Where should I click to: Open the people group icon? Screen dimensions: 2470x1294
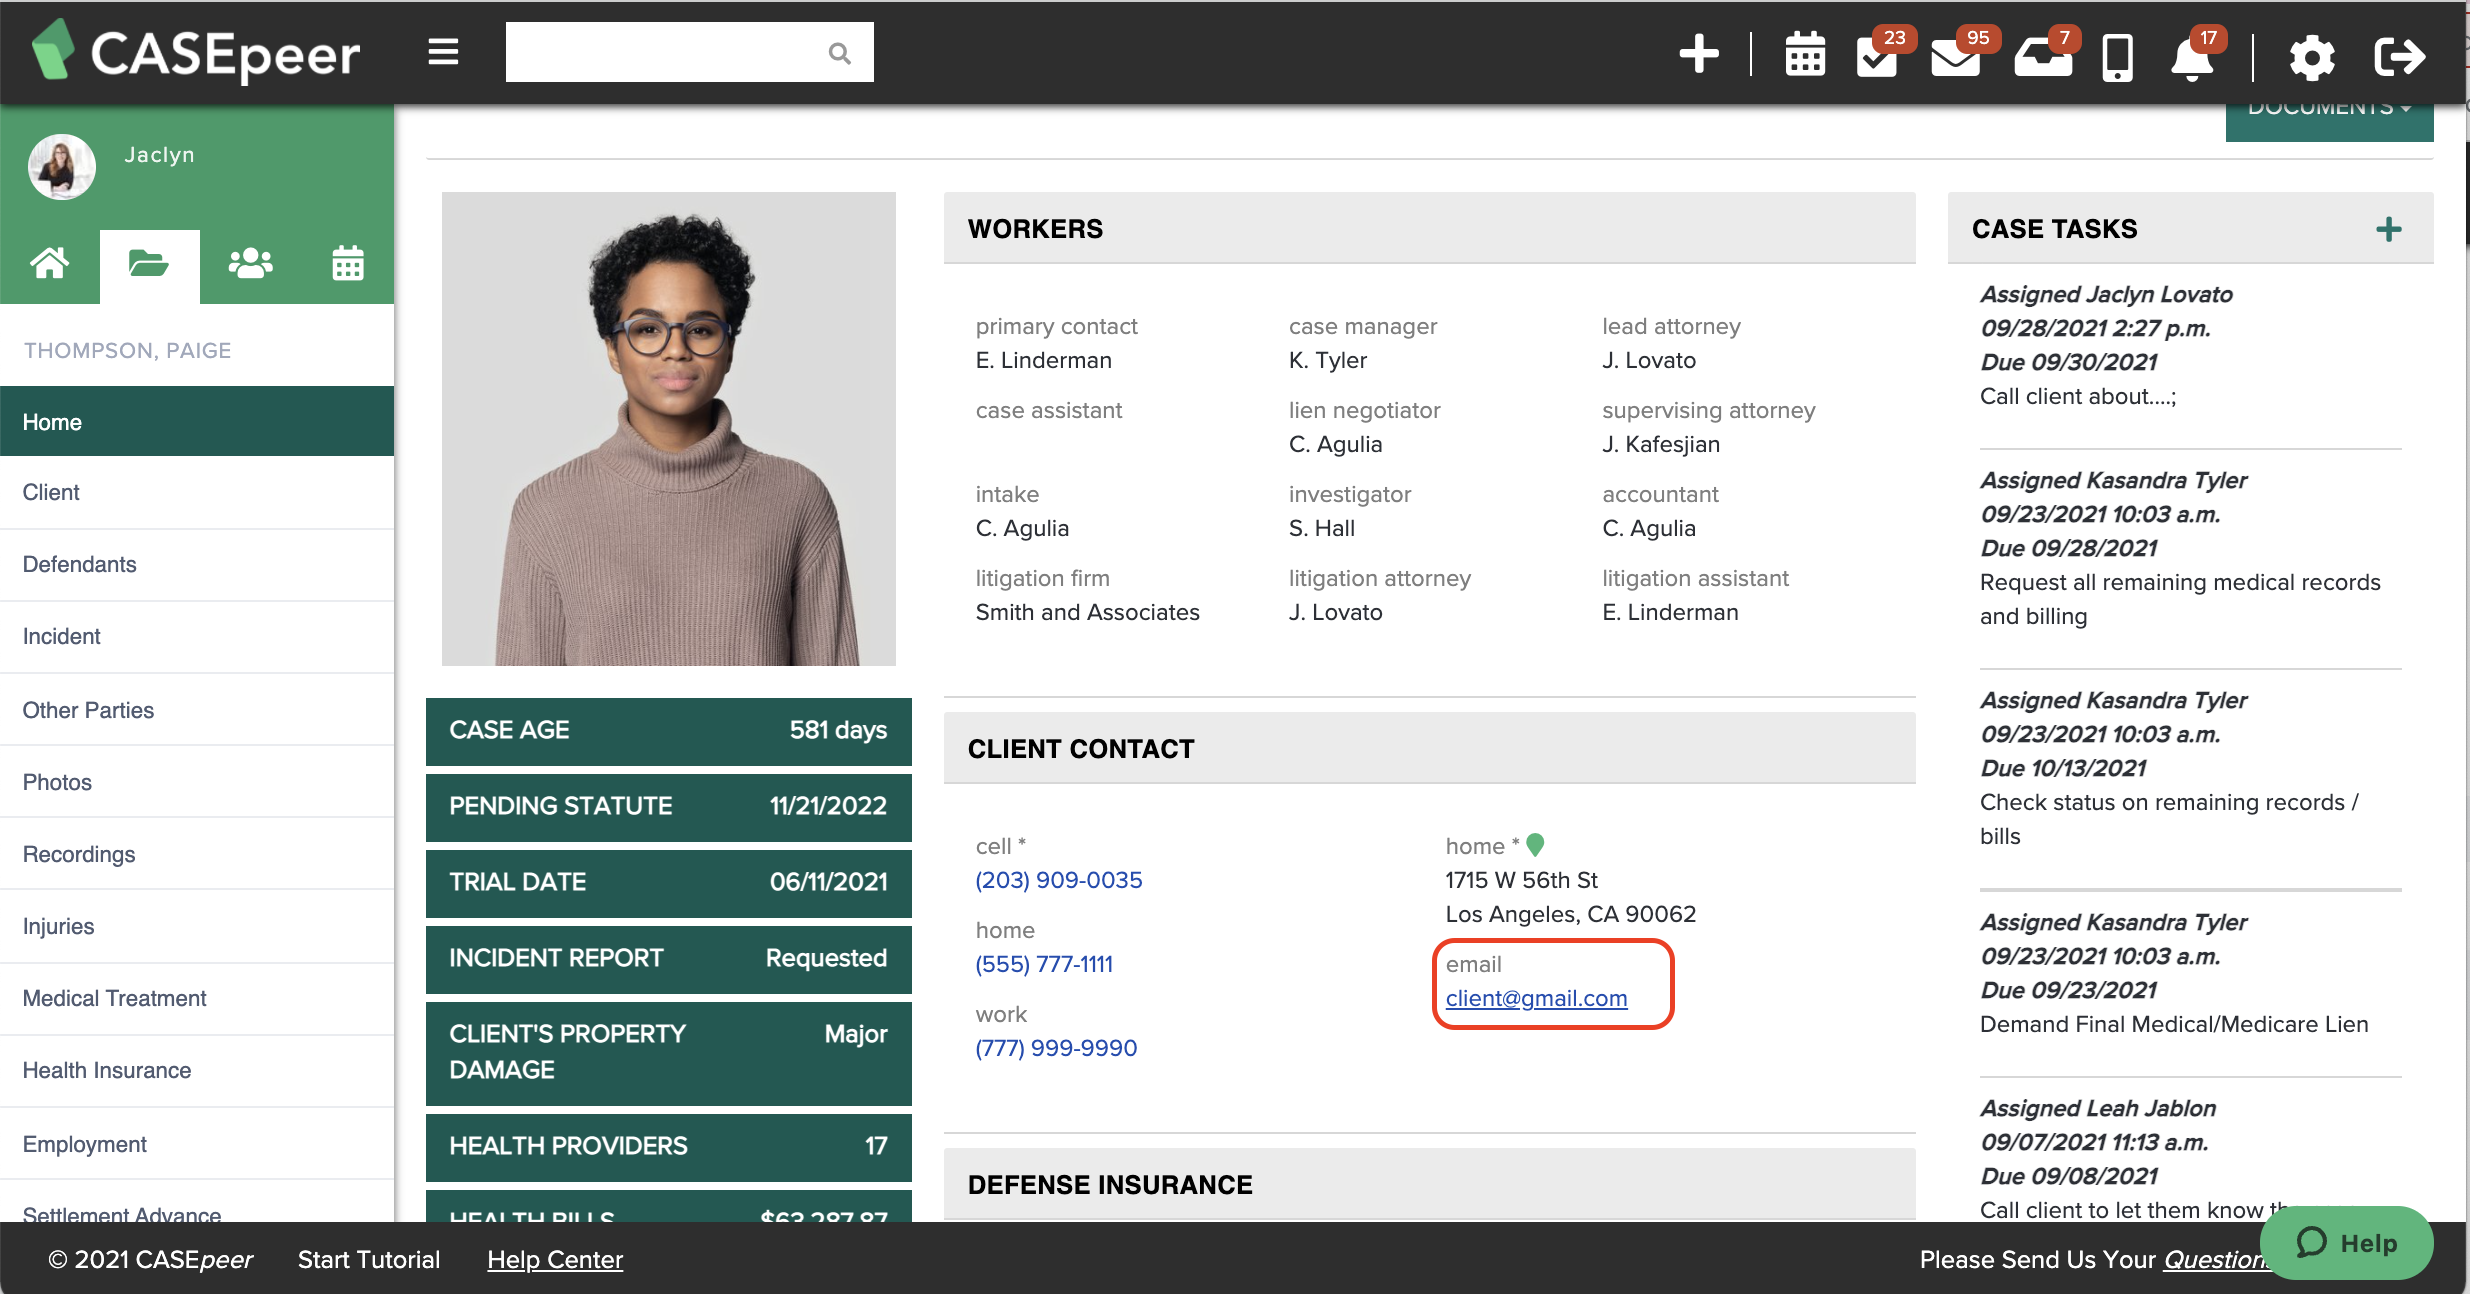250,264
